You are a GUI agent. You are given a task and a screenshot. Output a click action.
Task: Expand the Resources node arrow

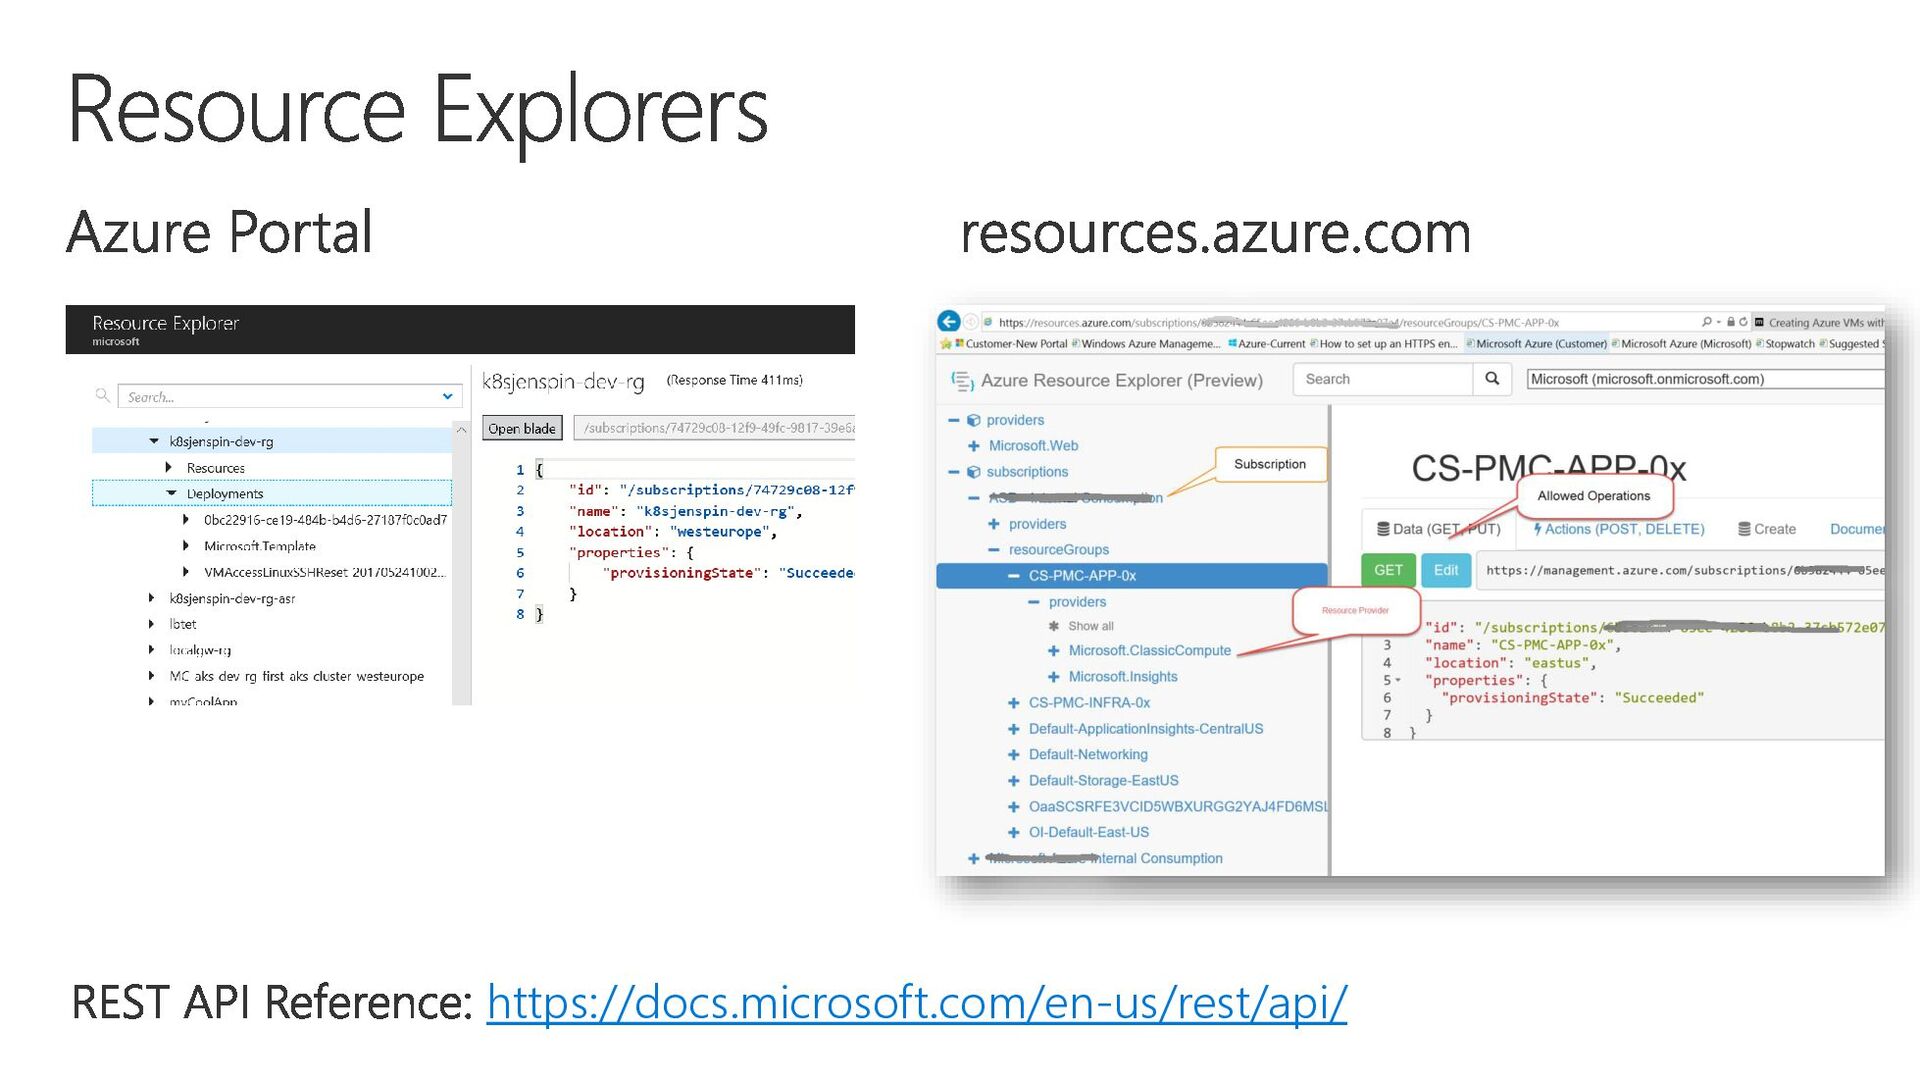pyautogui.click(x=169, y=468)
